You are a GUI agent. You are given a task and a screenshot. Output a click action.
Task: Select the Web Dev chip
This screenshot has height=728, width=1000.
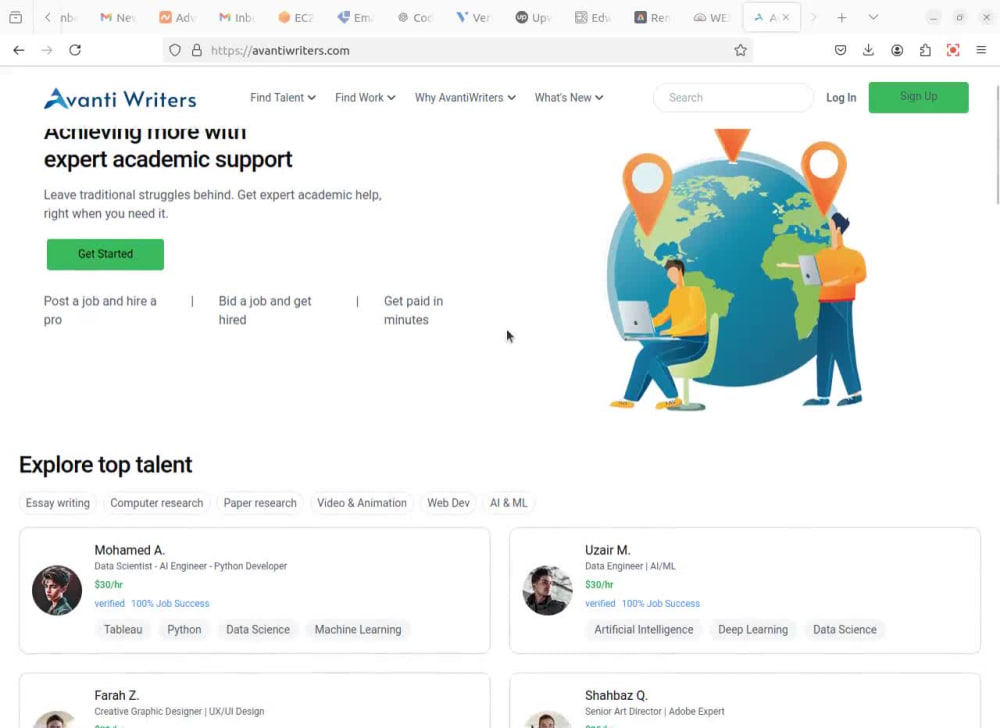[448, 503]
